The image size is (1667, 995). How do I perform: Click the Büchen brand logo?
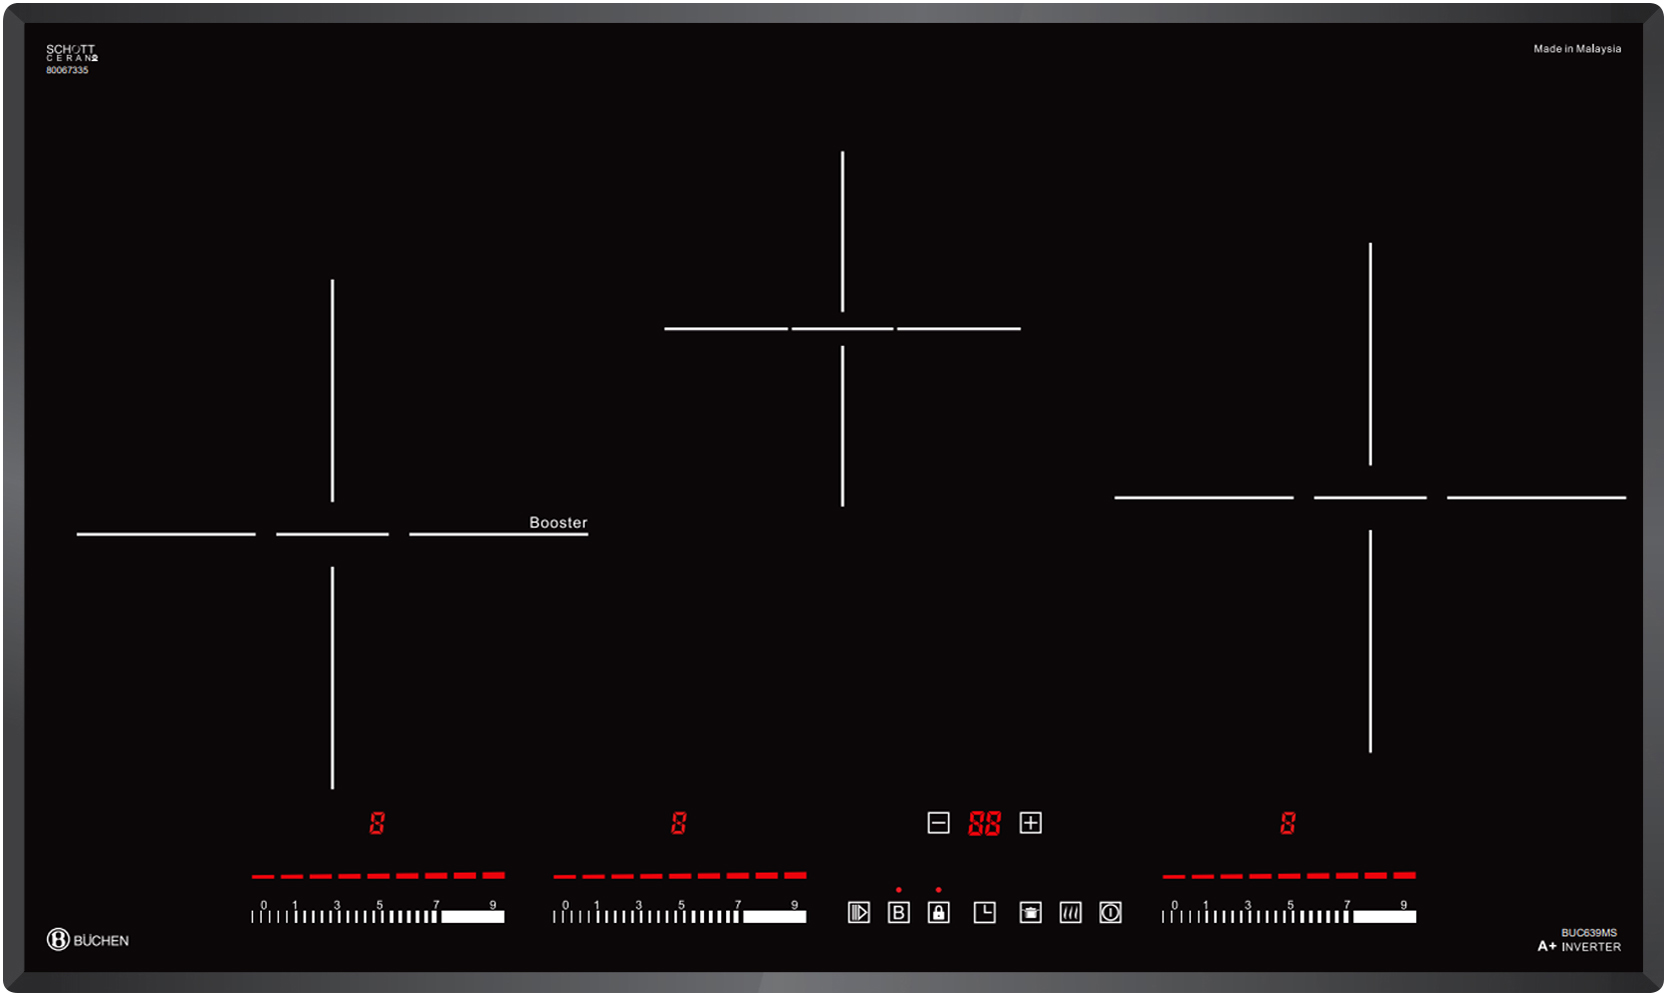click(x=88, y=940)
